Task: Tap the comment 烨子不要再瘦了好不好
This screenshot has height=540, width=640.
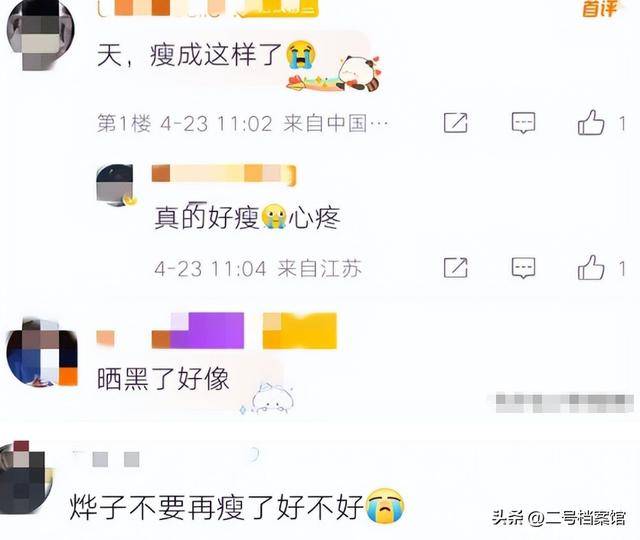Action: 237,507
